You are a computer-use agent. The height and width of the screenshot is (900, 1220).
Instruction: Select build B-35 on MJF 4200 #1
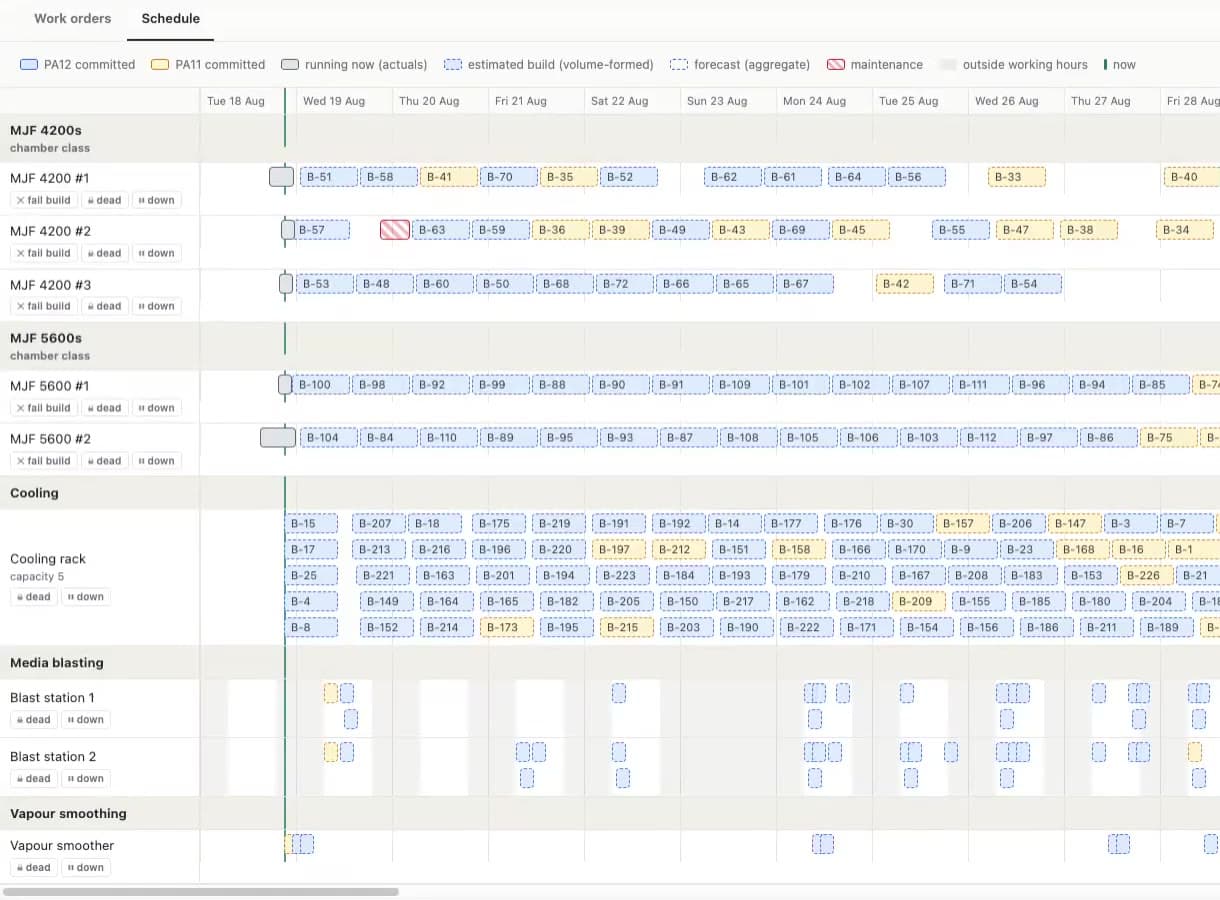tap(569, 177)
